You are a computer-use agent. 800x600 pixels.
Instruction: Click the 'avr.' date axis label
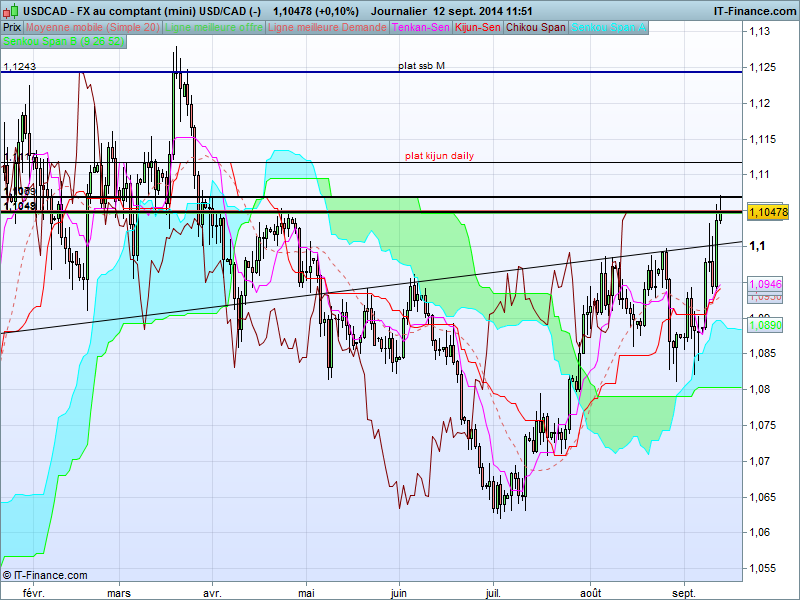coord(212,593)
